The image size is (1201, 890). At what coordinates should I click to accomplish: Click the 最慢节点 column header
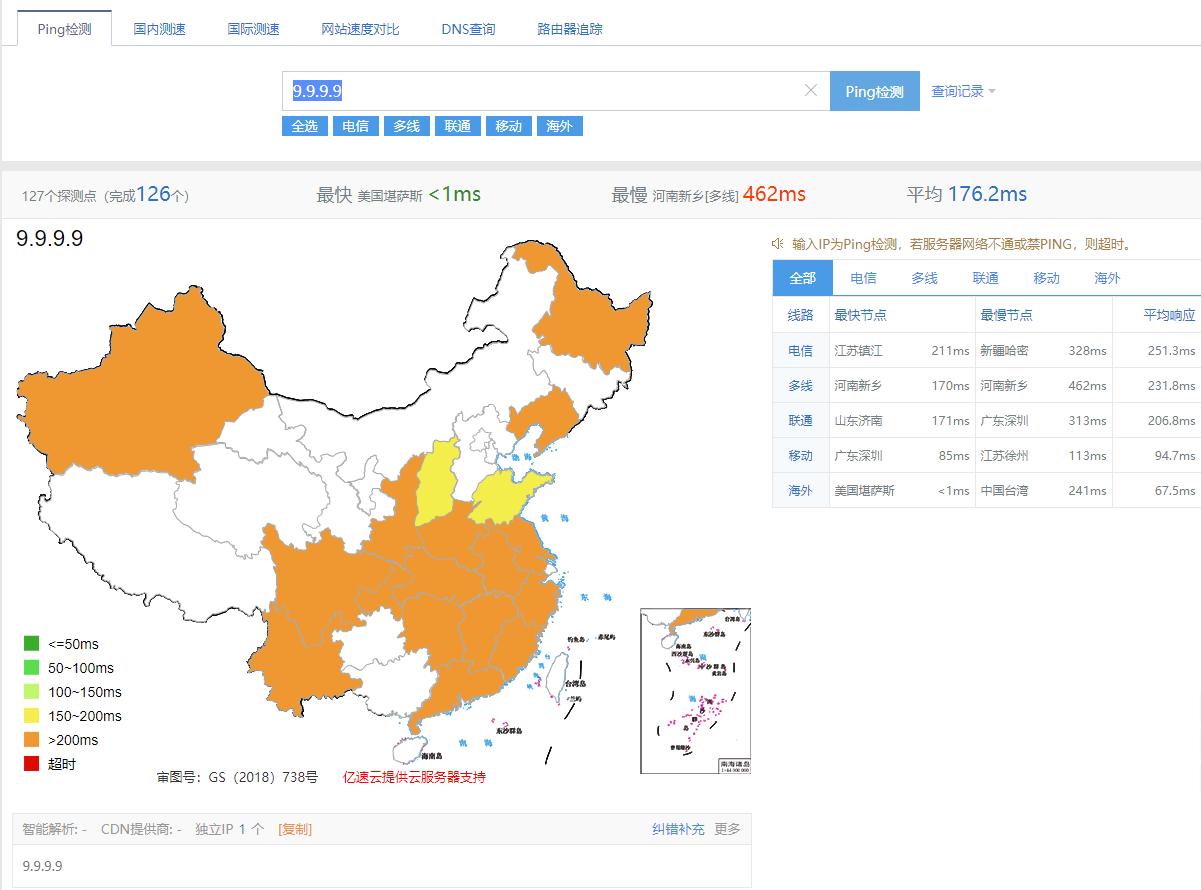(x=1006, y=315)
